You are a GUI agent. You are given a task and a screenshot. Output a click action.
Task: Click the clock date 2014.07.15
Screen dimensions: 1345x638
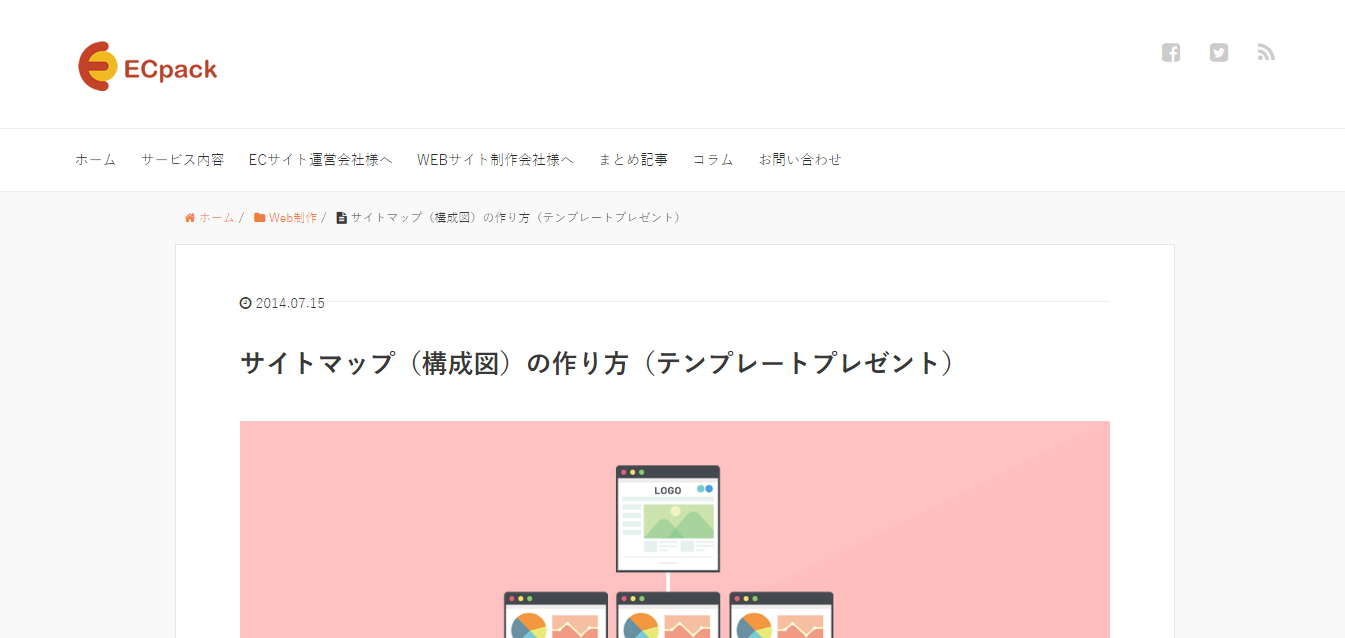(x=283, y=303)
